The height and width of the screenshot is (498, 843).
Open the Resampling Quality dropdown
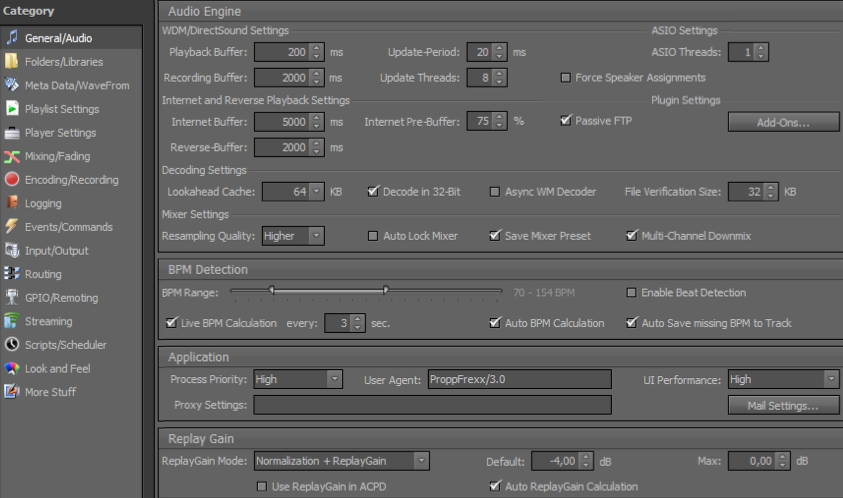point(317,236)
